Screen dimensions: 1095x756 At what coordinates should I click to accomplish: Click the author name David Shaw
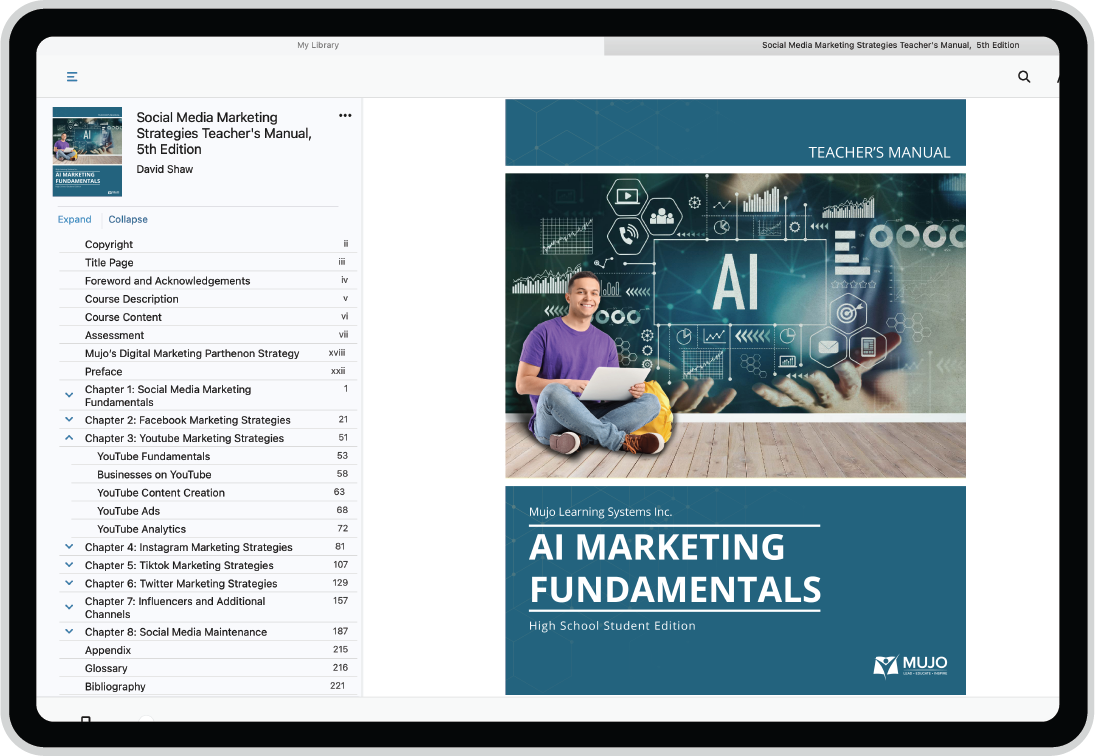click(x=165, y=170)
